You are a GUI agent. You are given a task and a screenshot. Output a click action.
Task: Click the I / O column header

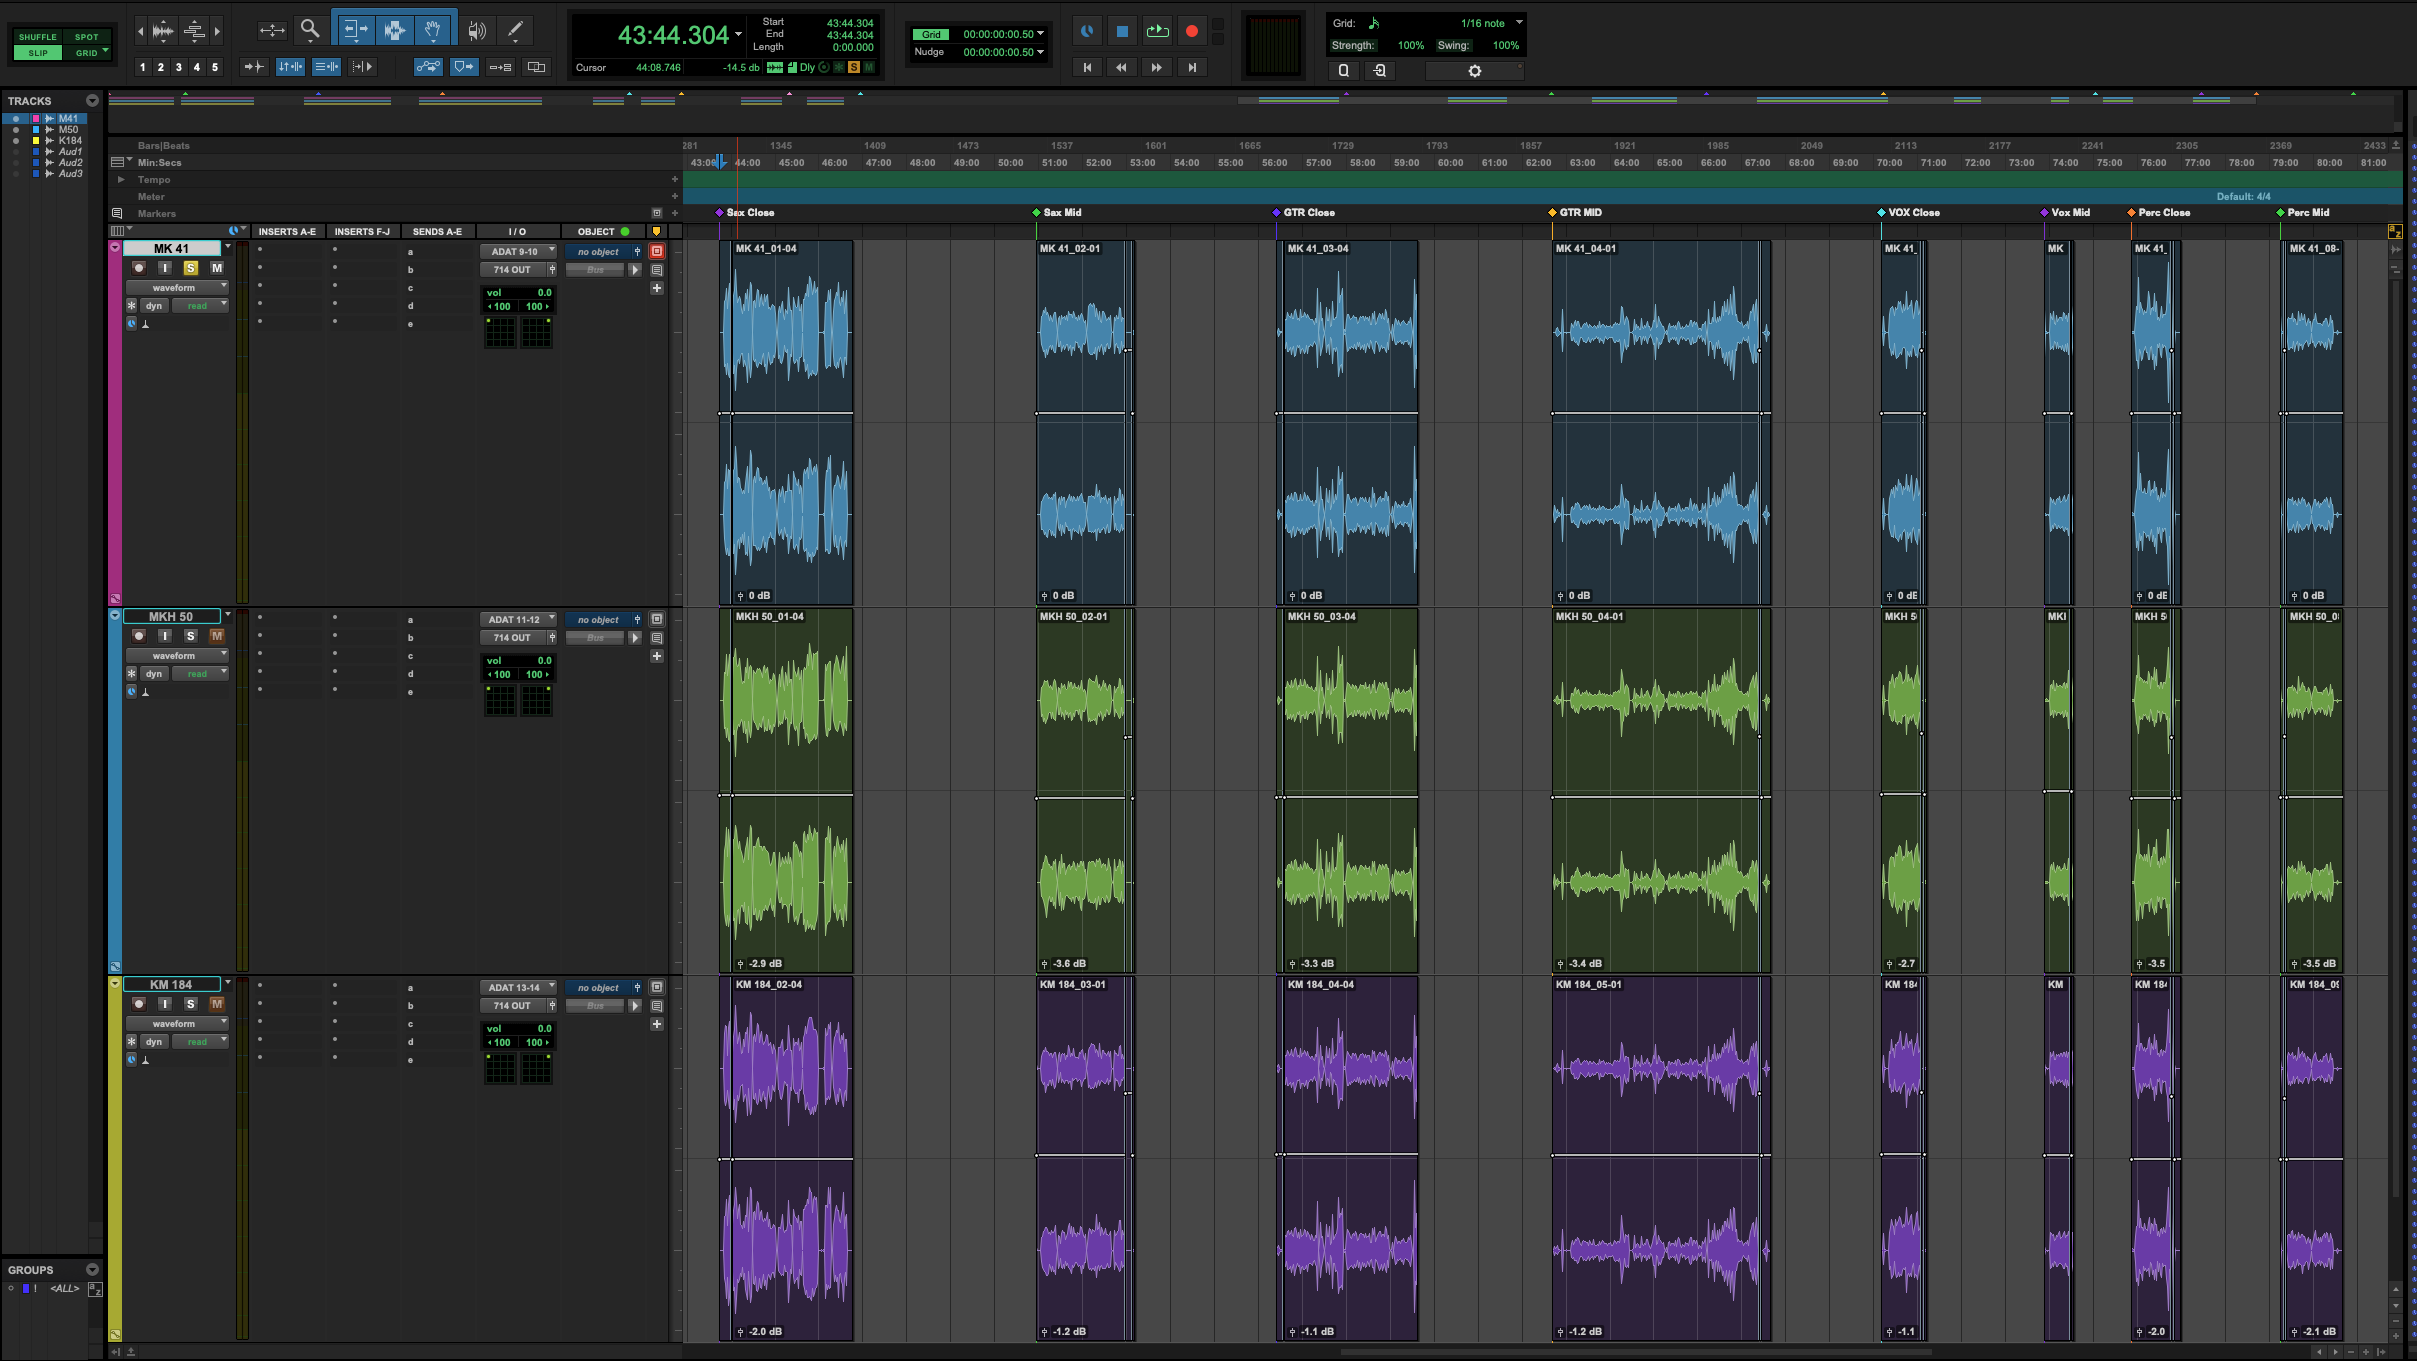tap(517, 232)
